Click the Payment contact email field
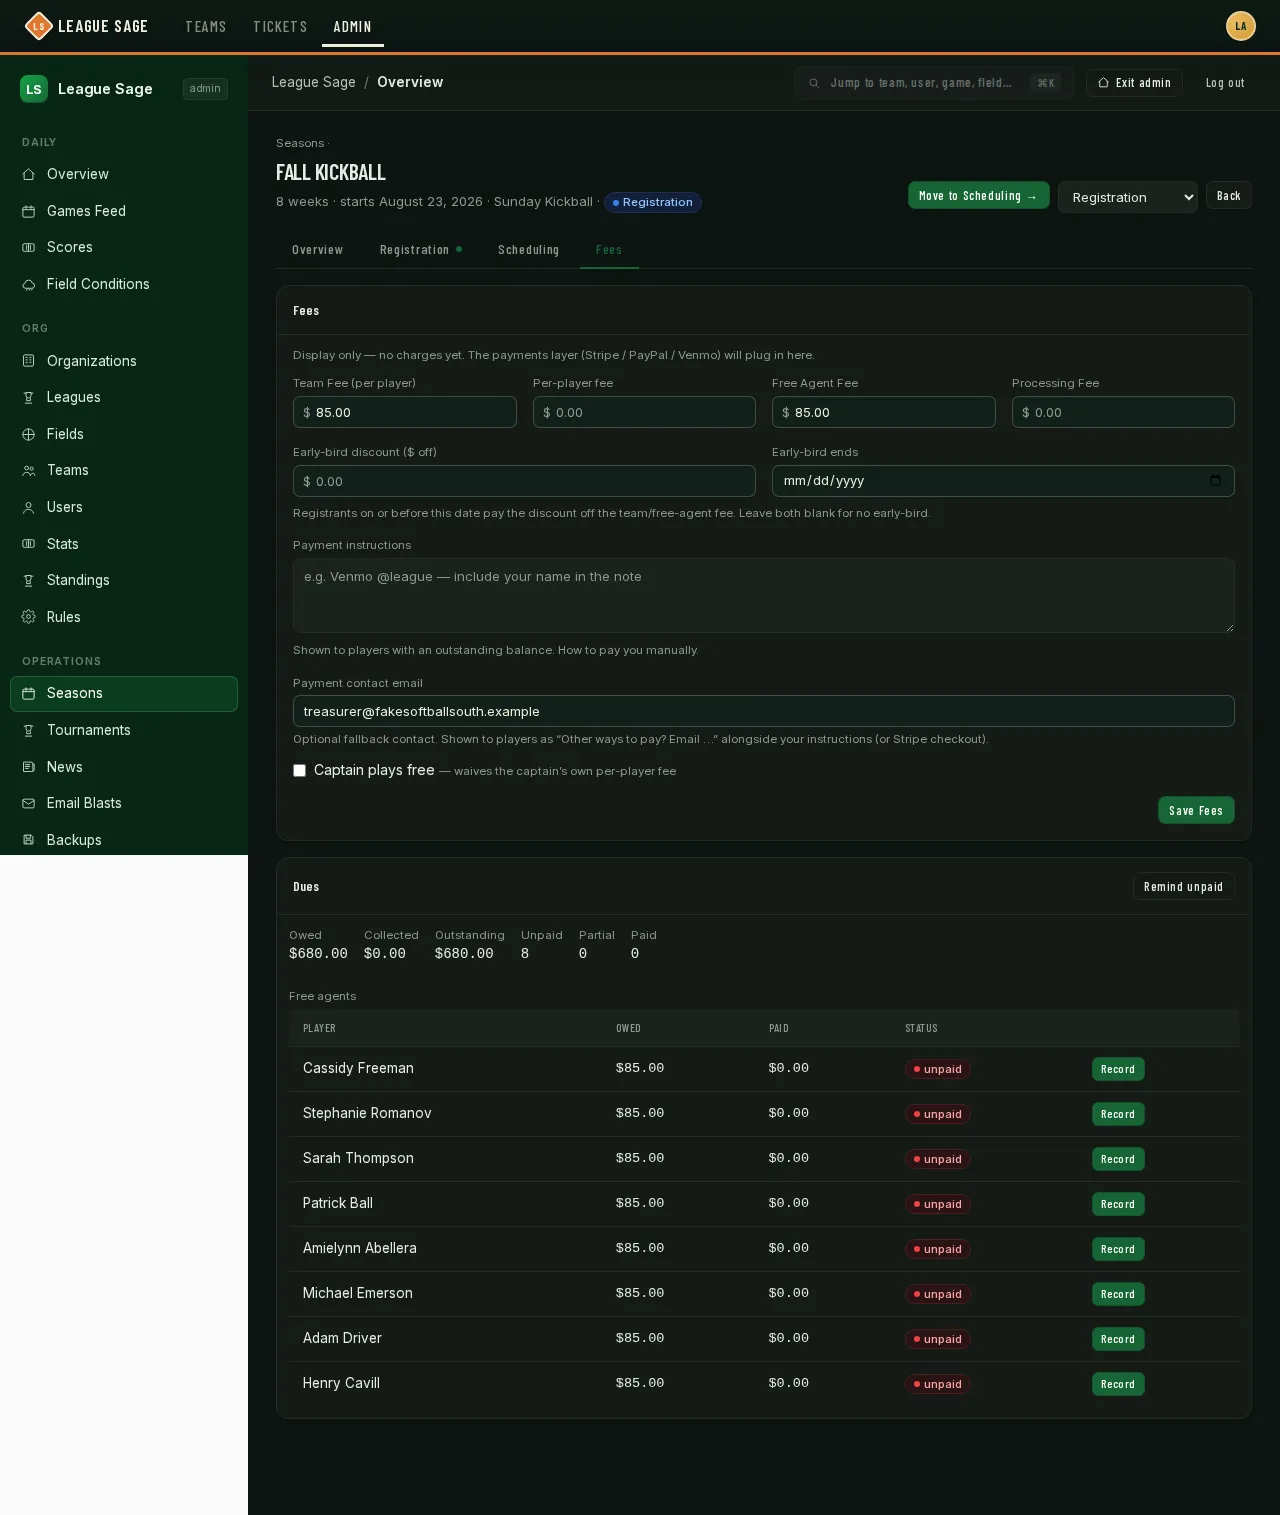1280x1515 pixels. click(763, 711)
